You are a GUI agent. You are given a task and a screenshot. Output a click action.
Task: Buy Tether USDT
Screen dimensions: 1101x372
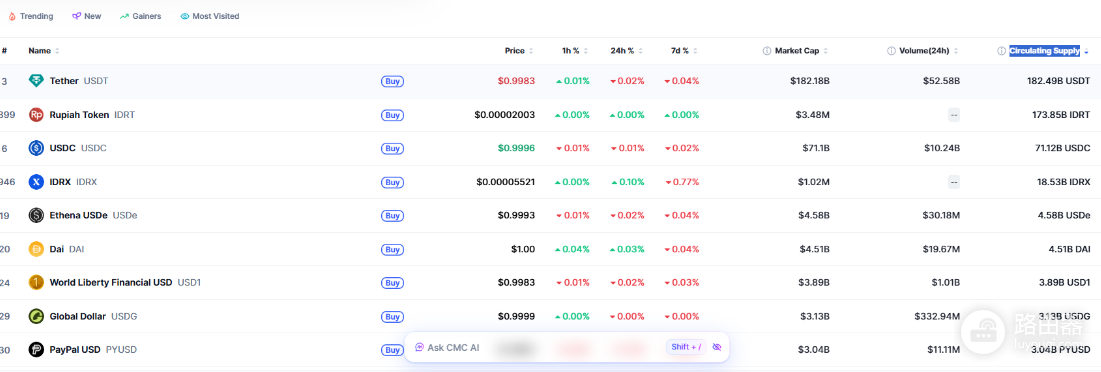[x=393, y=81]
